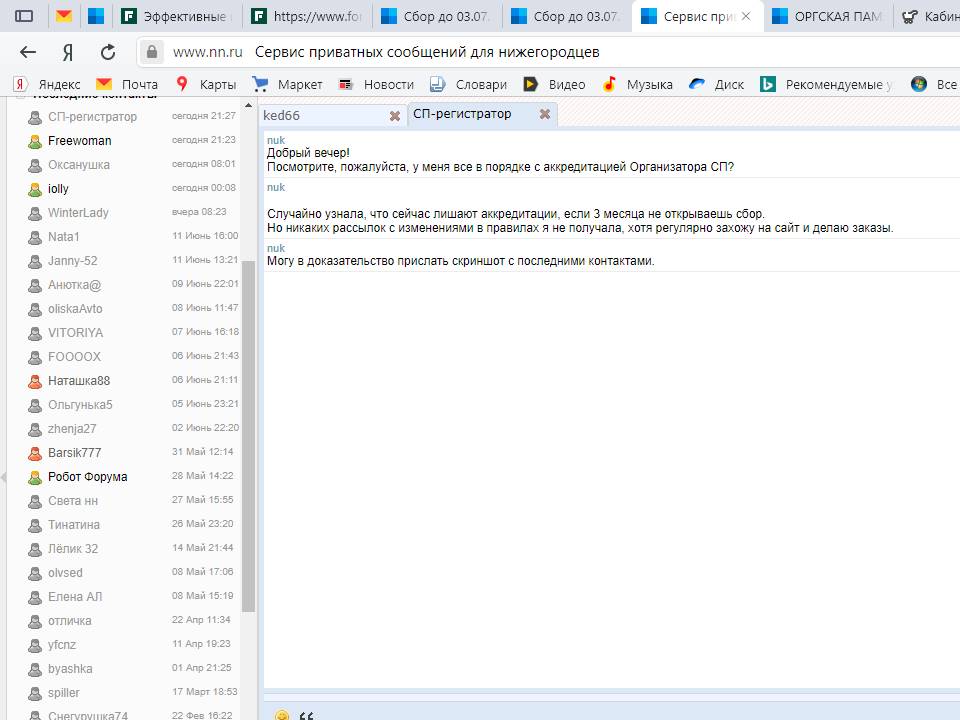Open the browser sidebar panel icon

(24, 16)
